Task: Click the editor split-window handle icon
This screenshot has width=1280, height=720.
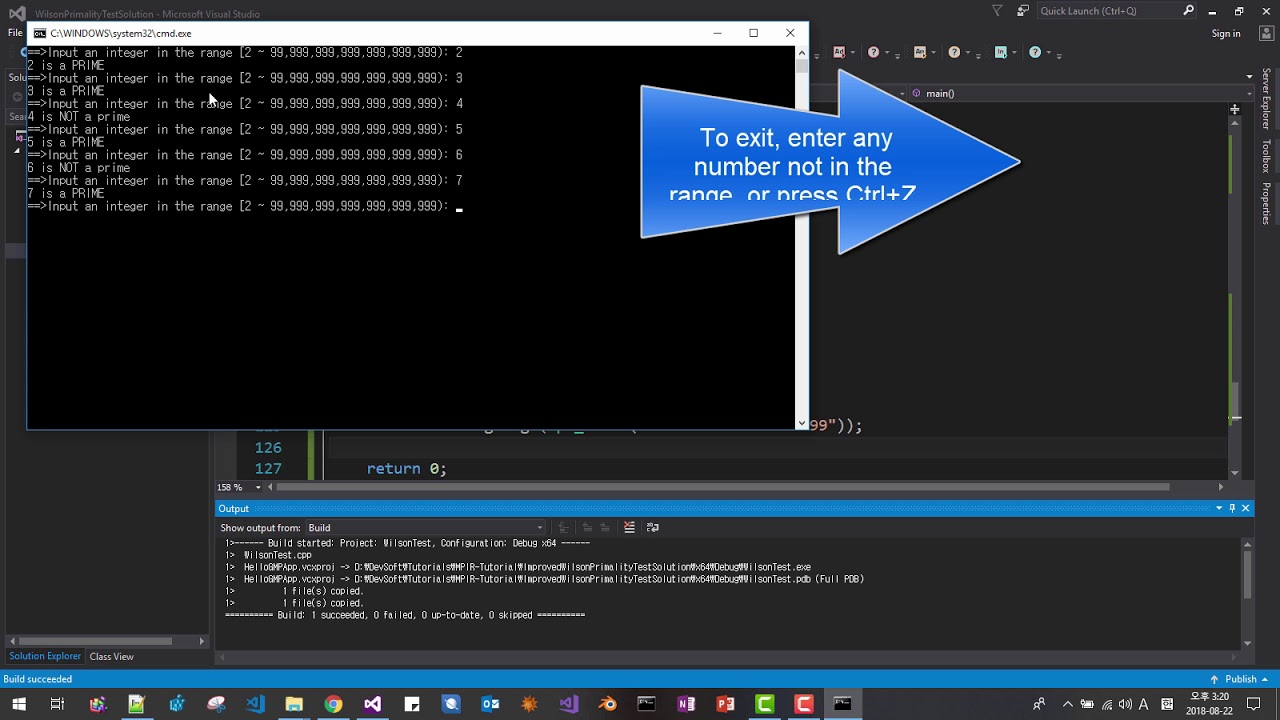Action: tap(1235, 109)
